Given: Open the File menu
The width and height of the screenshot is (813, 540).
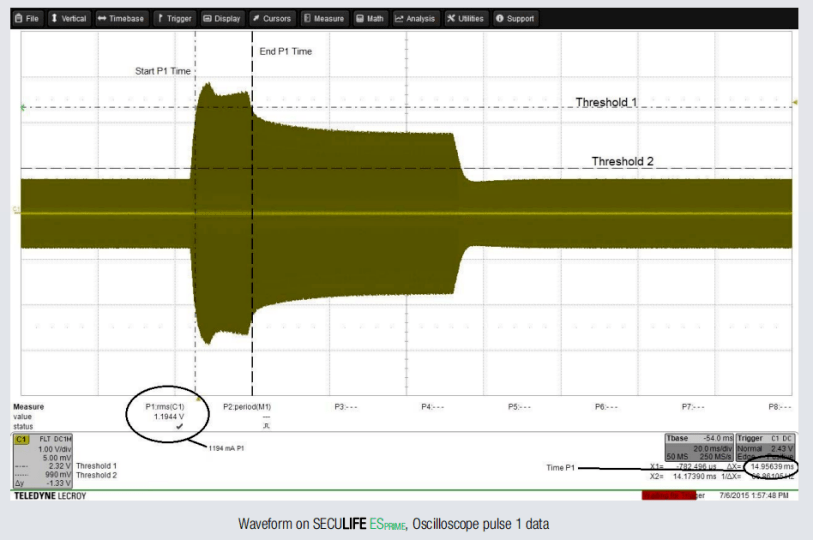Looking at the screenshot, I should (x=27, y=18).
